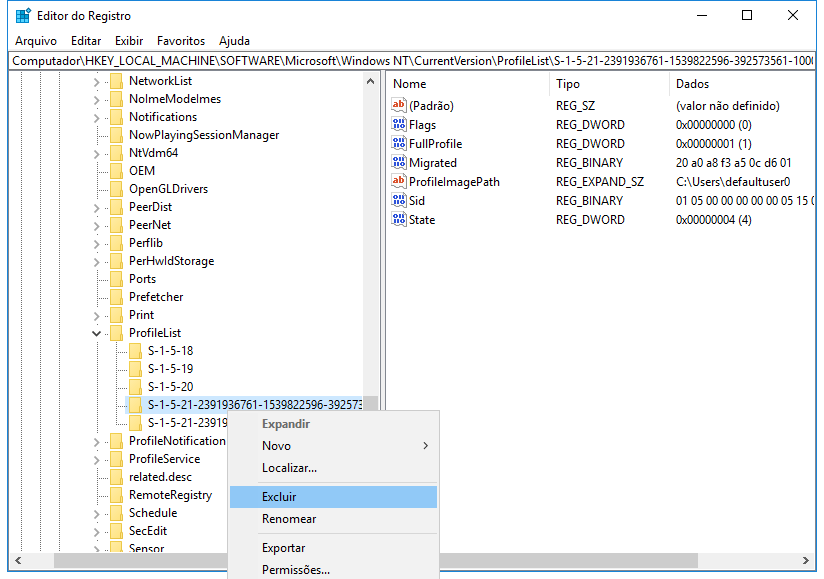Click the Nome column header
This screenshot has width=824, height=579.
[x=410, y=84]
